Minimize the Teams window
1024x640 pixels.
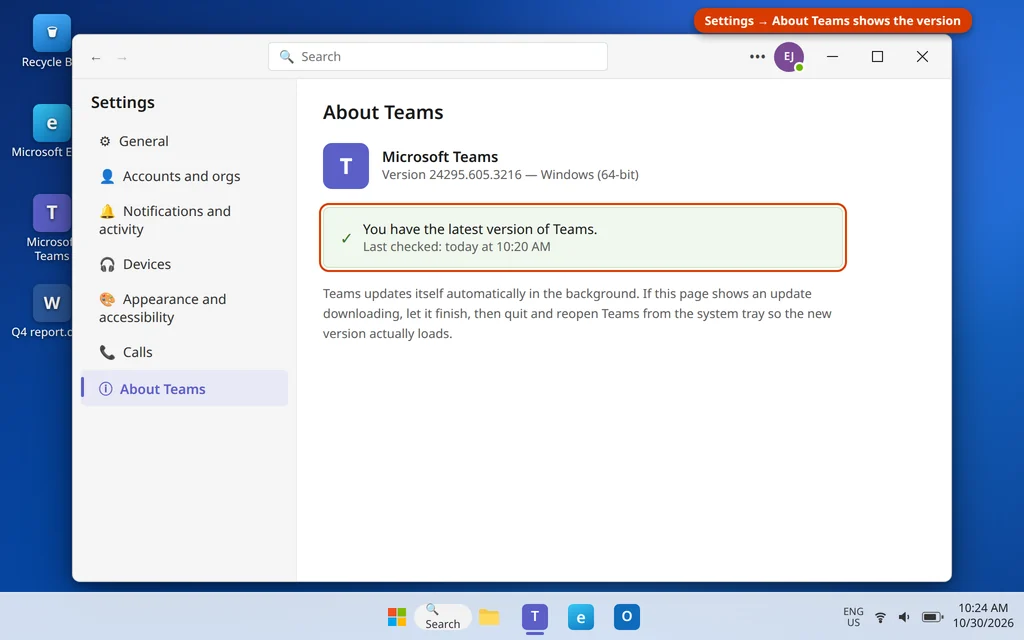pos(833,57)
